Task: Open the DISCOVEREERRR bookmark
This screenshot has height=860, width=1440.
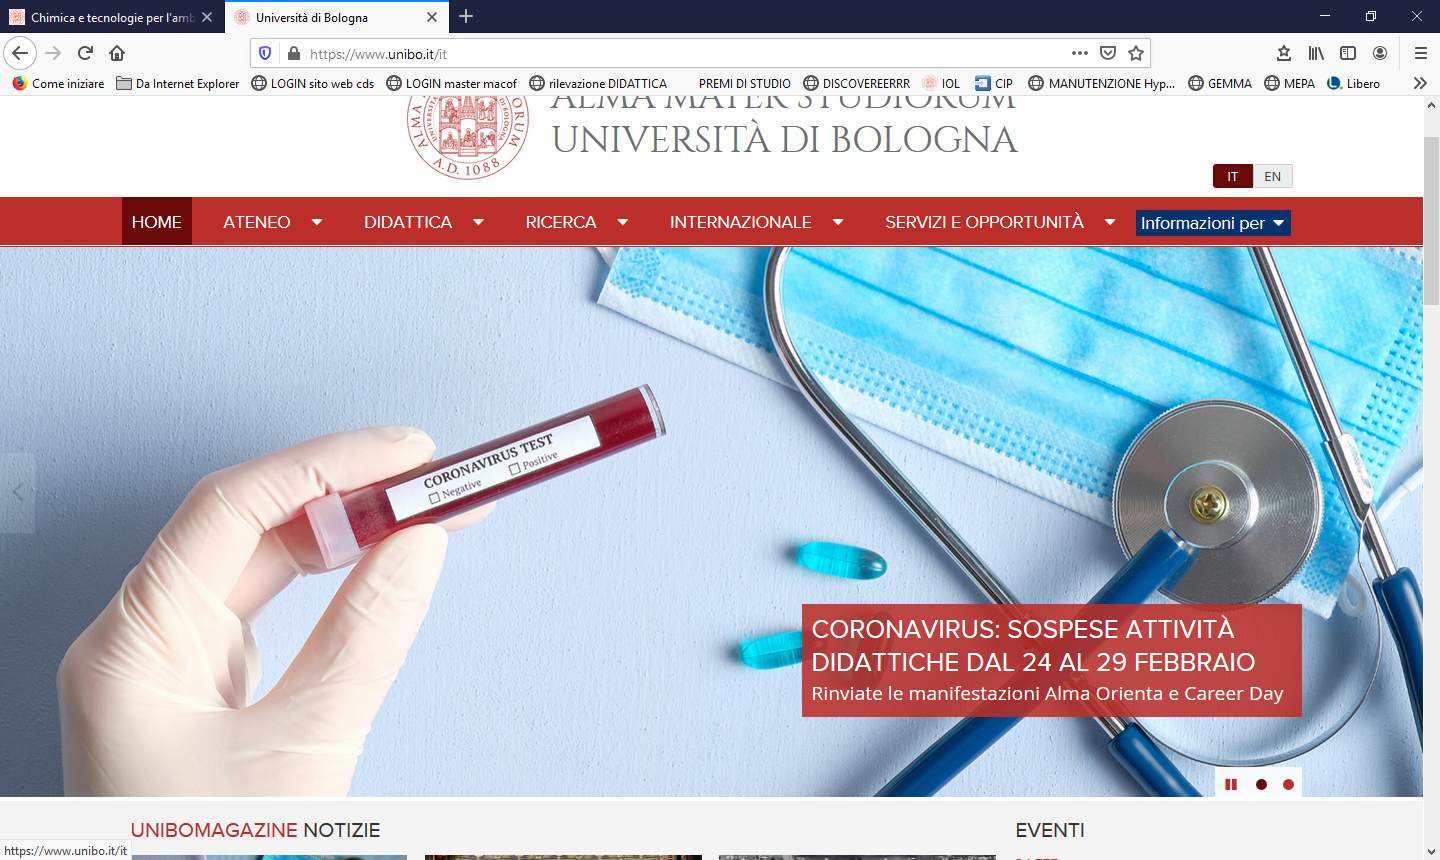Action: point(857,83)
